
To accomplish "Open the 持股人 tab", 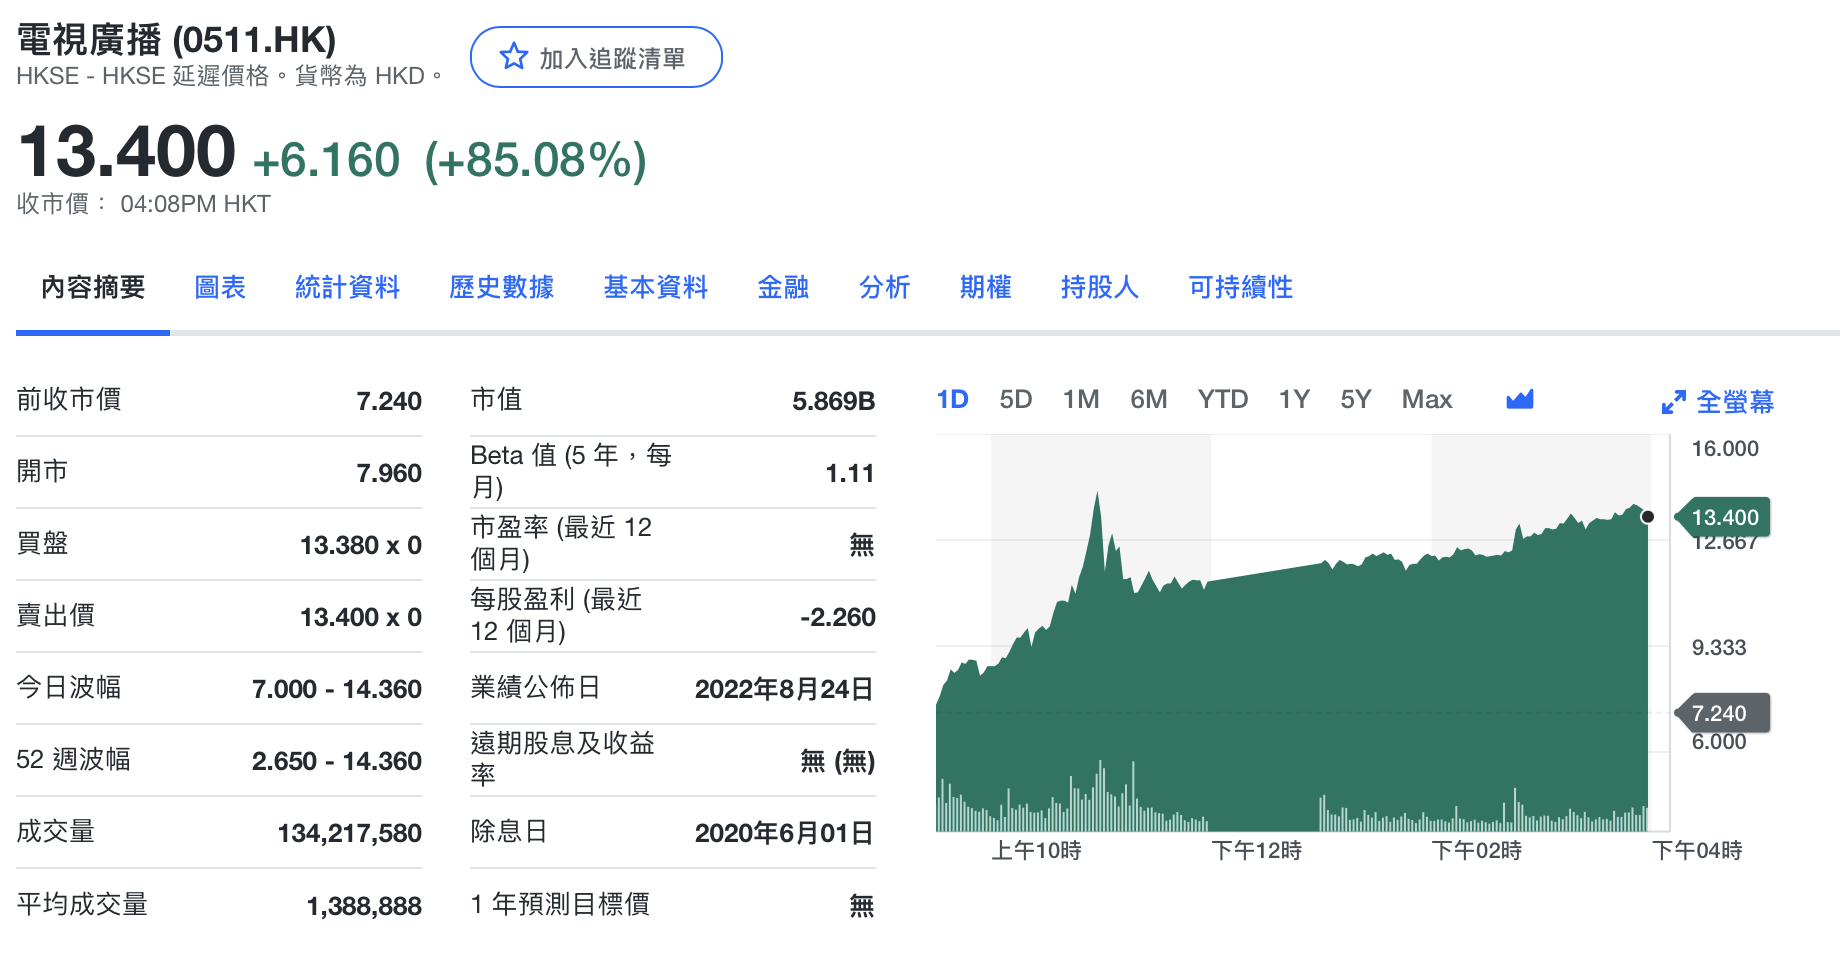I will click(1099, 288).
